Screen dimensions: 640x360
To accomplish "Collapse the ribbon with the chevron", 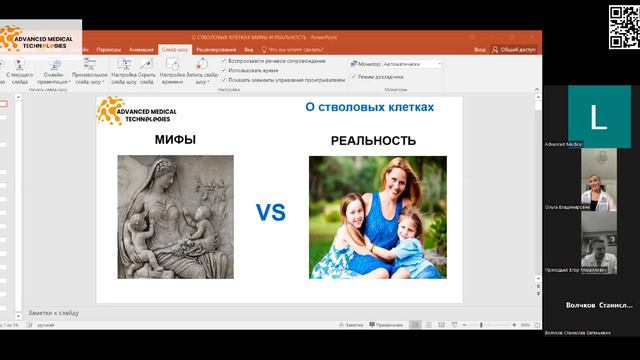I will pyautogui.click(x=537, y=89).
